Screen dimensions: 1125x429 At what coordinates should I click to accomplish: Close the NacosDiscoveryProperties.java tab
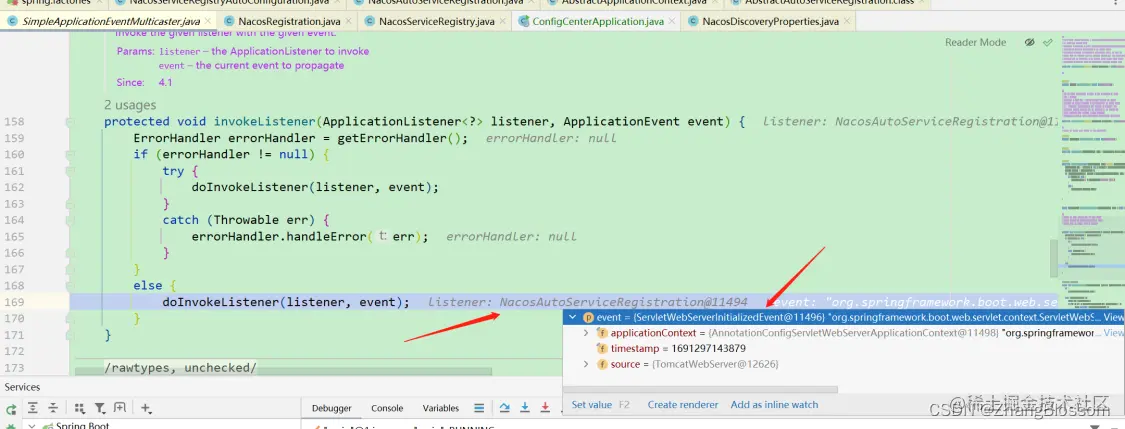coord(847,22)
